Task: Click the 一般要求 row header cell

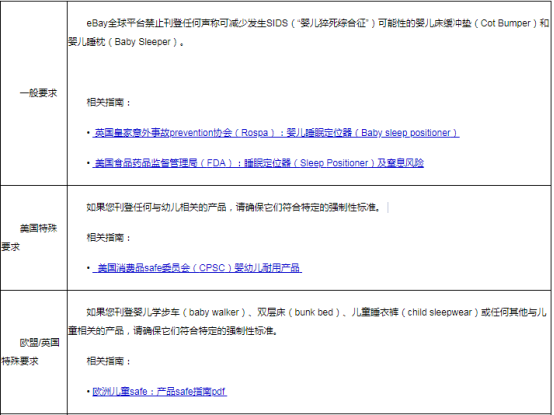Action: [x=34, y=93]
